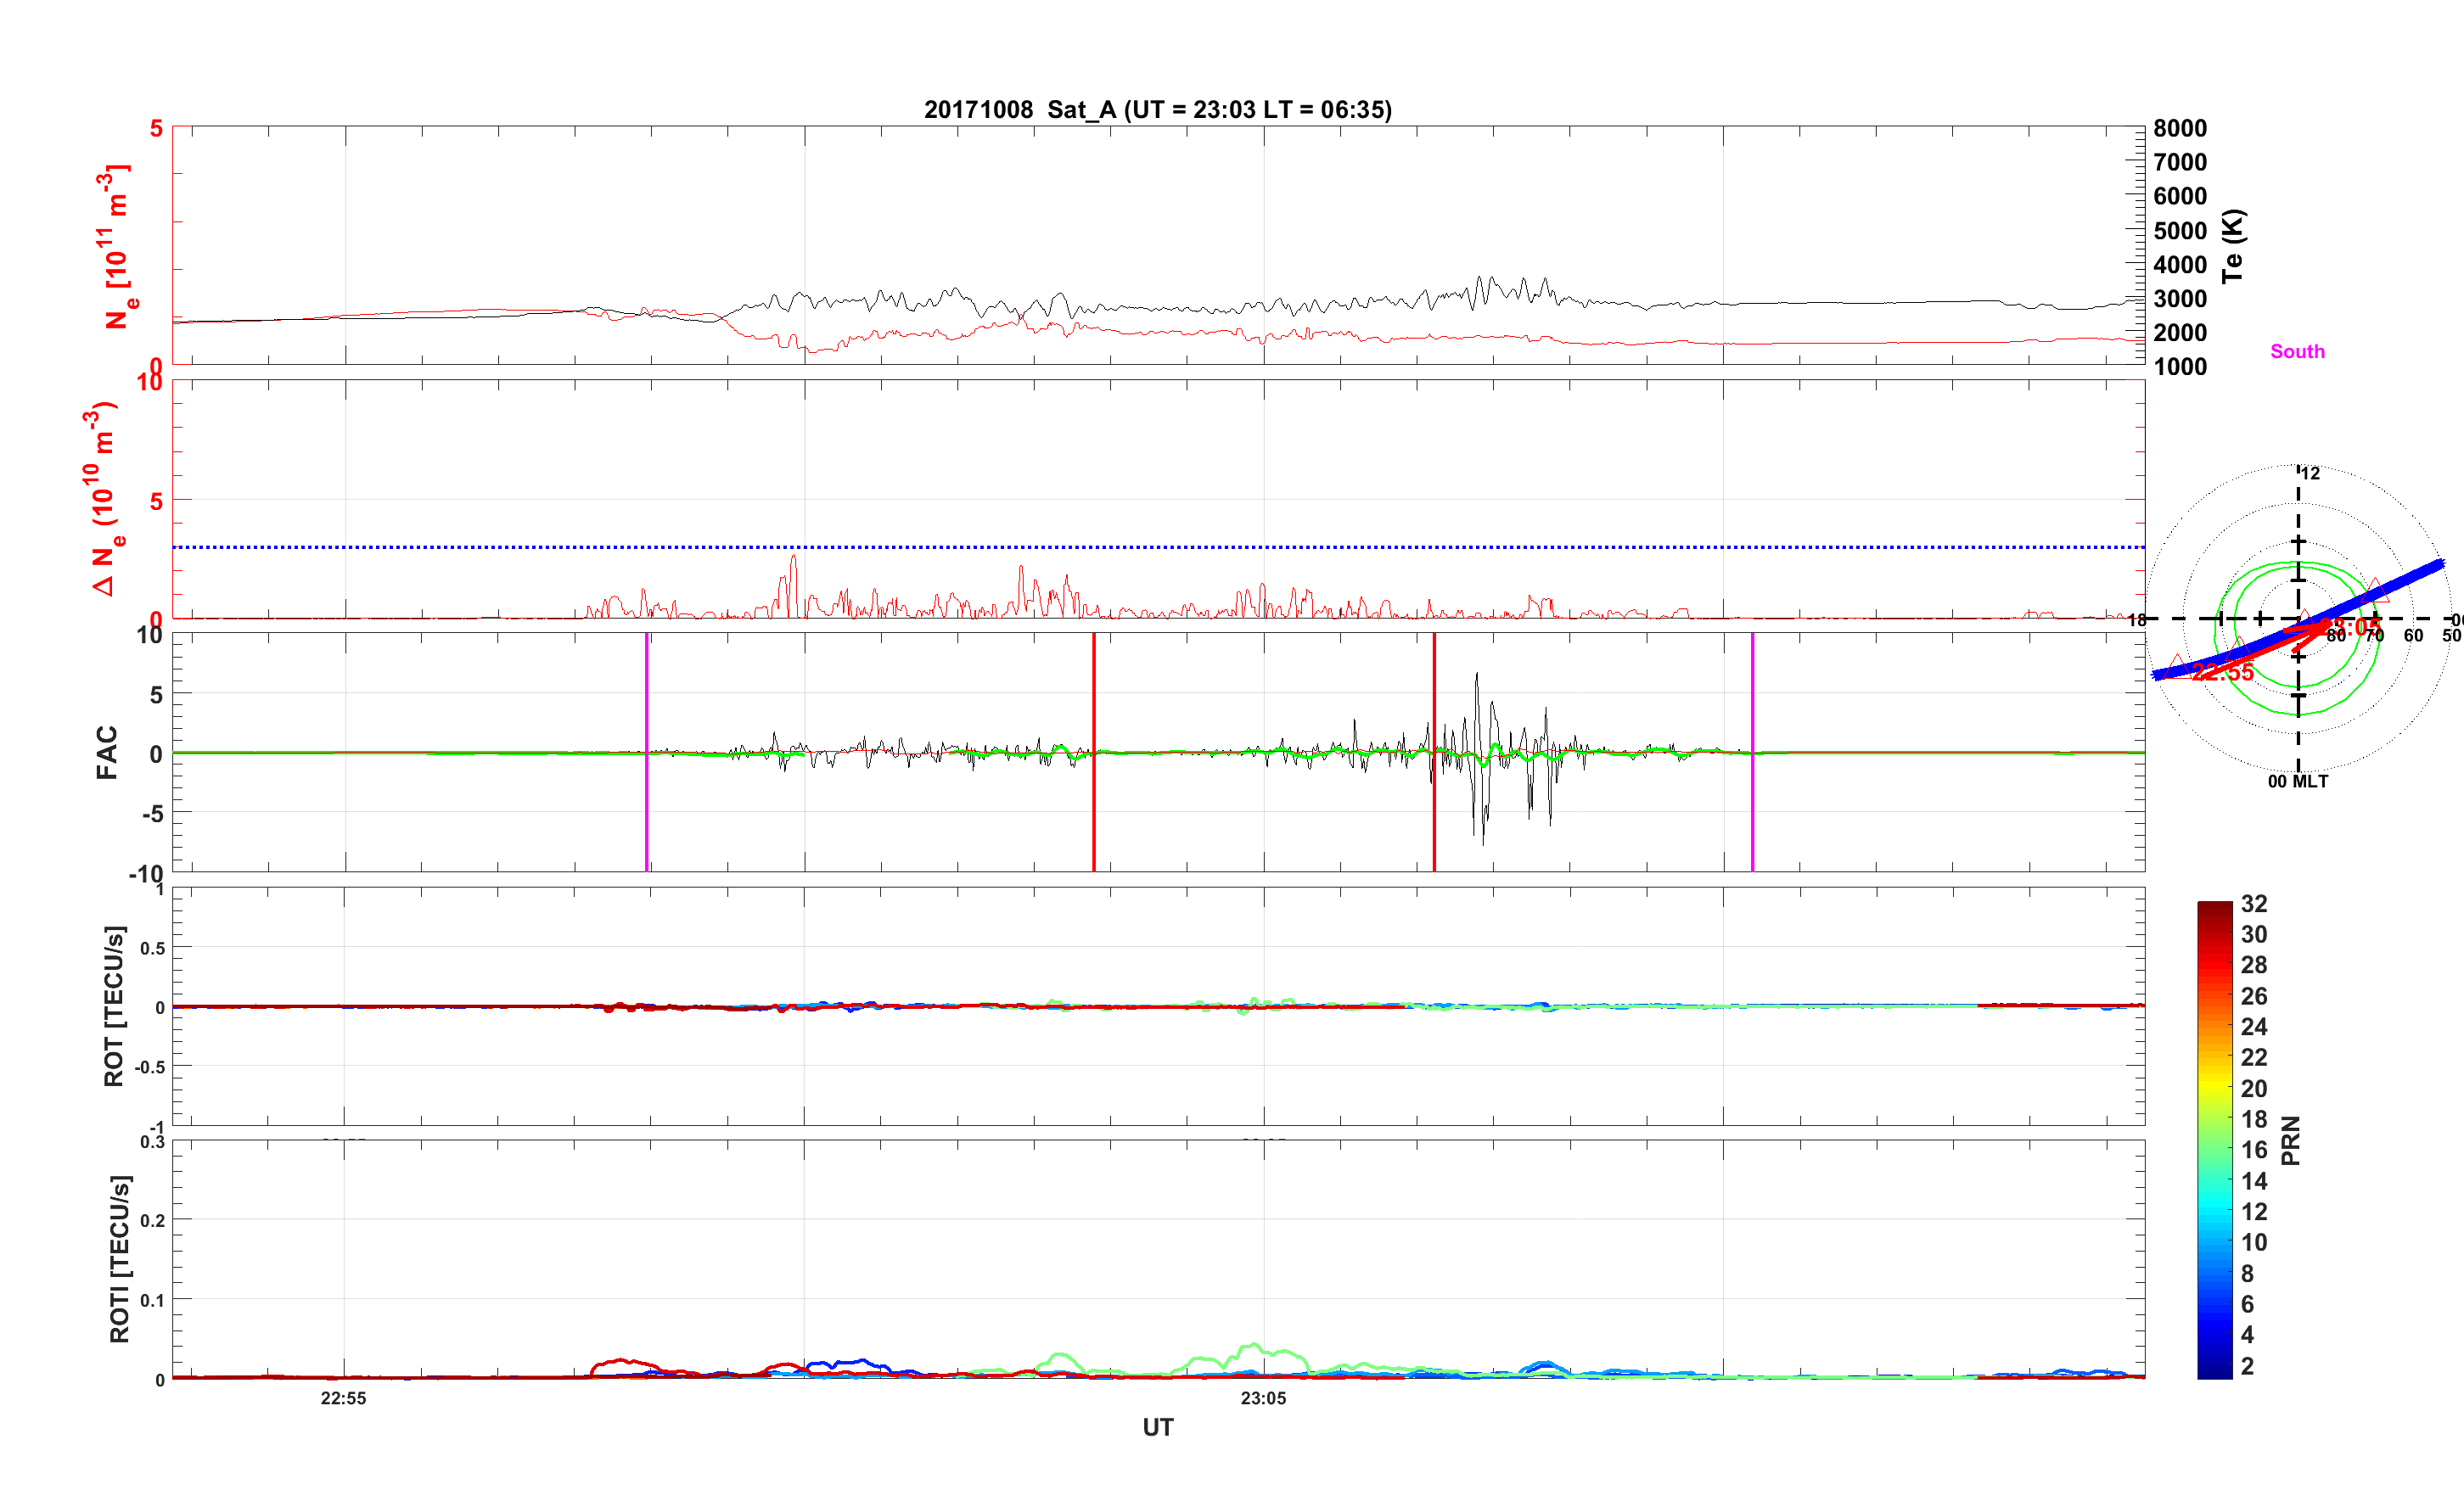Click the PRN colorbar label
This screenshot has height=1490, width=2464.
tap(2290, 1140)
